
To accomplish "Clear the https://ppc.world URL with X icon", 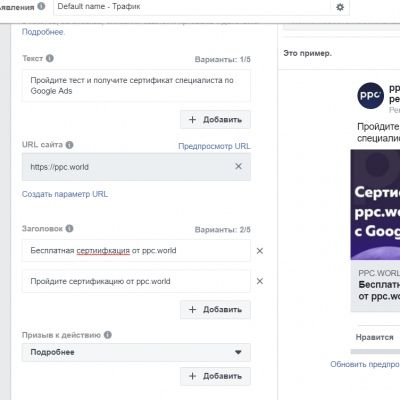I will (x=238, y=166).
